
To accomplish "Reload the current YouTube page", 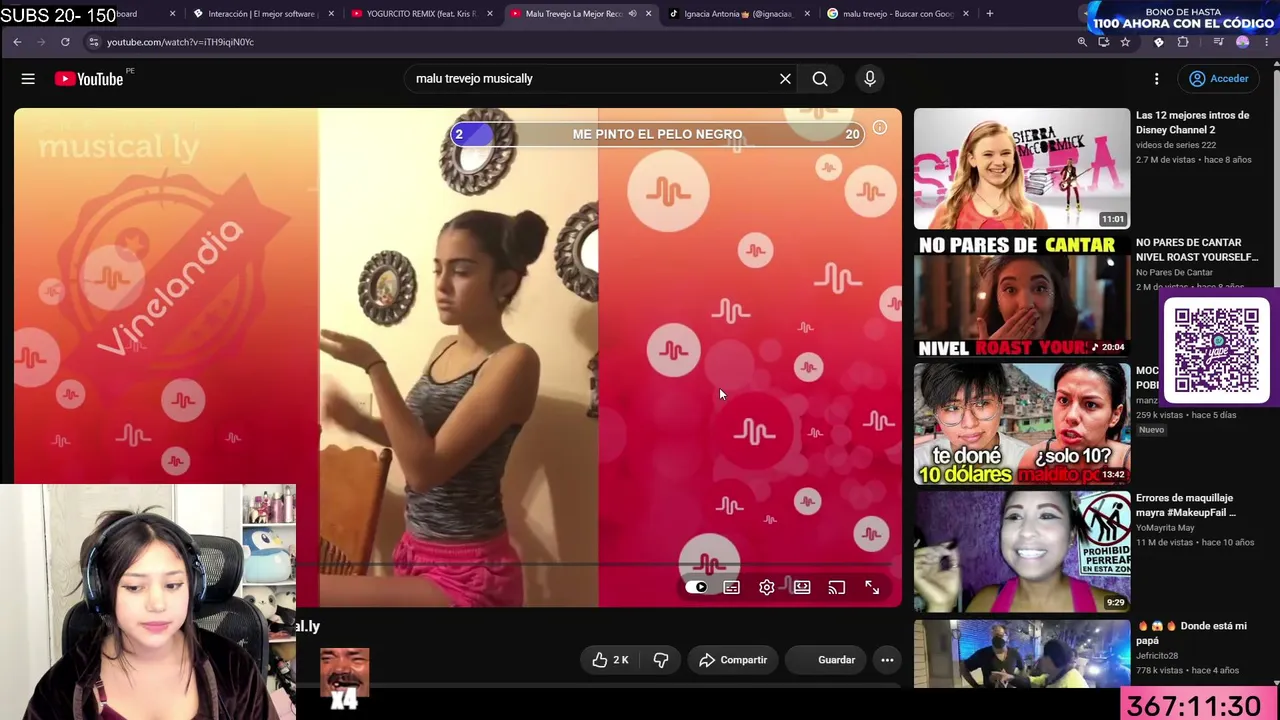I will pyautogui.click(x=65, y=42).
